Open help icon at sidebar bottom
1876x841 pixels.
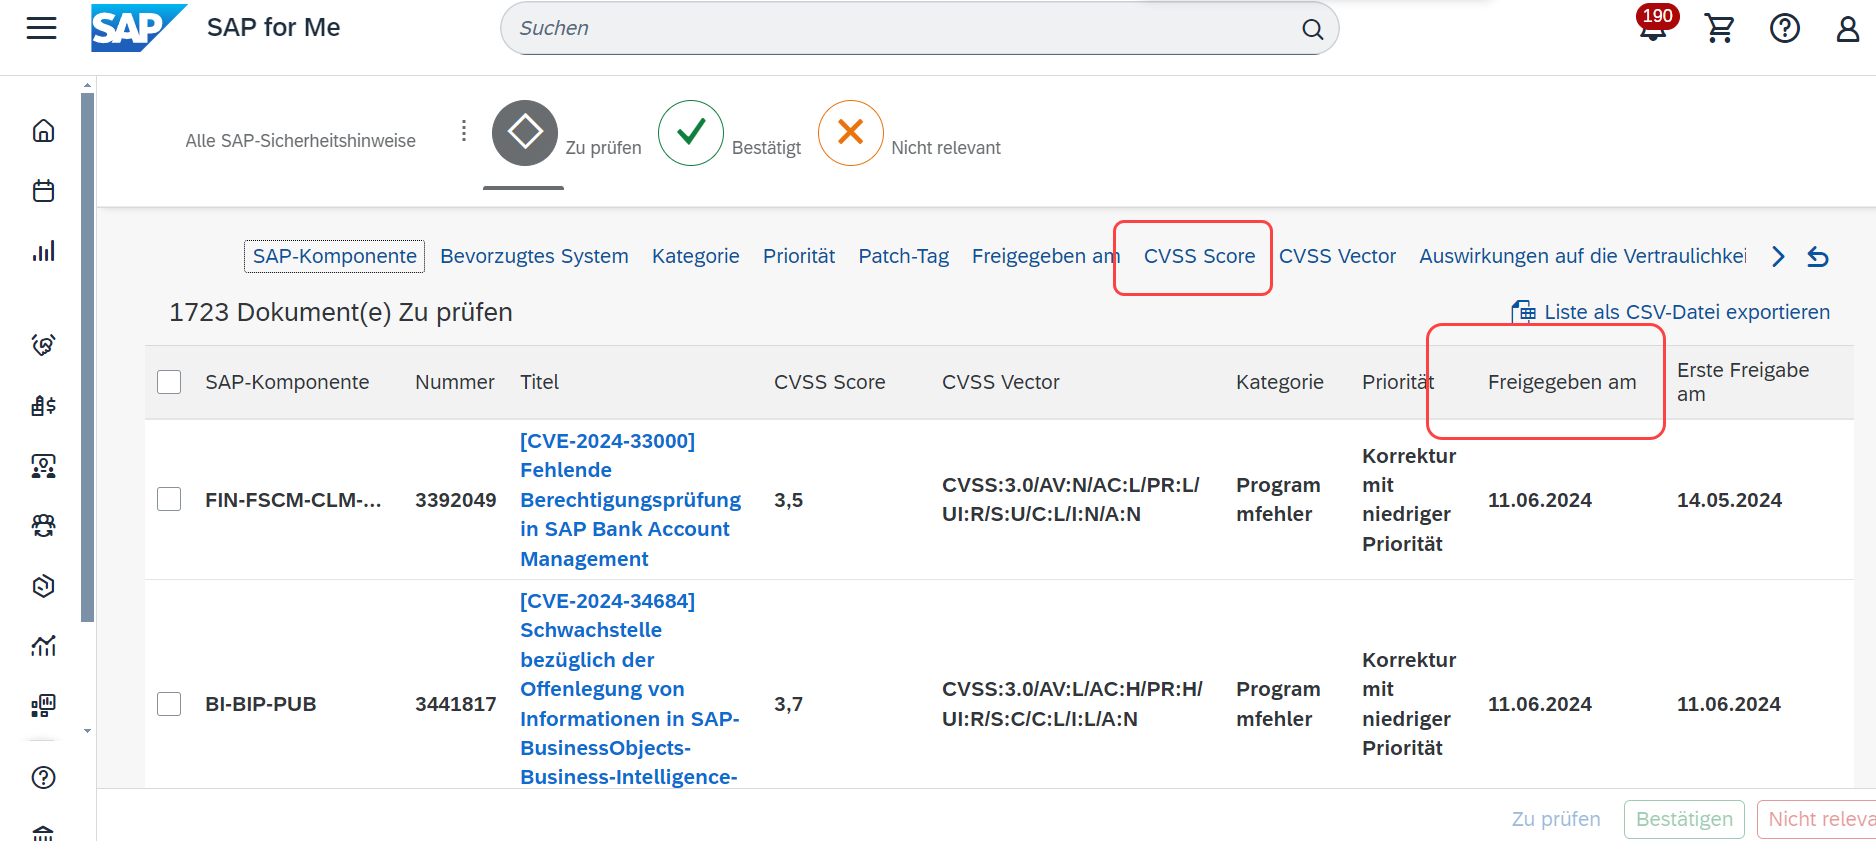tap(43, 777)
